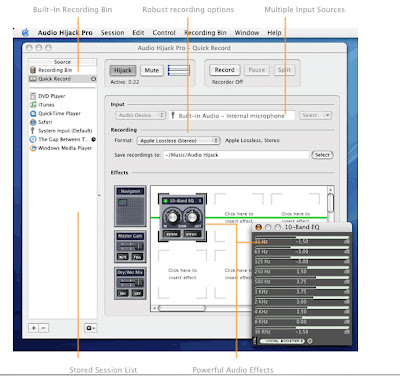This screenshot has width=400, height=376.
Task: Open the gear action menu below source list
Action: click(91, 328)
